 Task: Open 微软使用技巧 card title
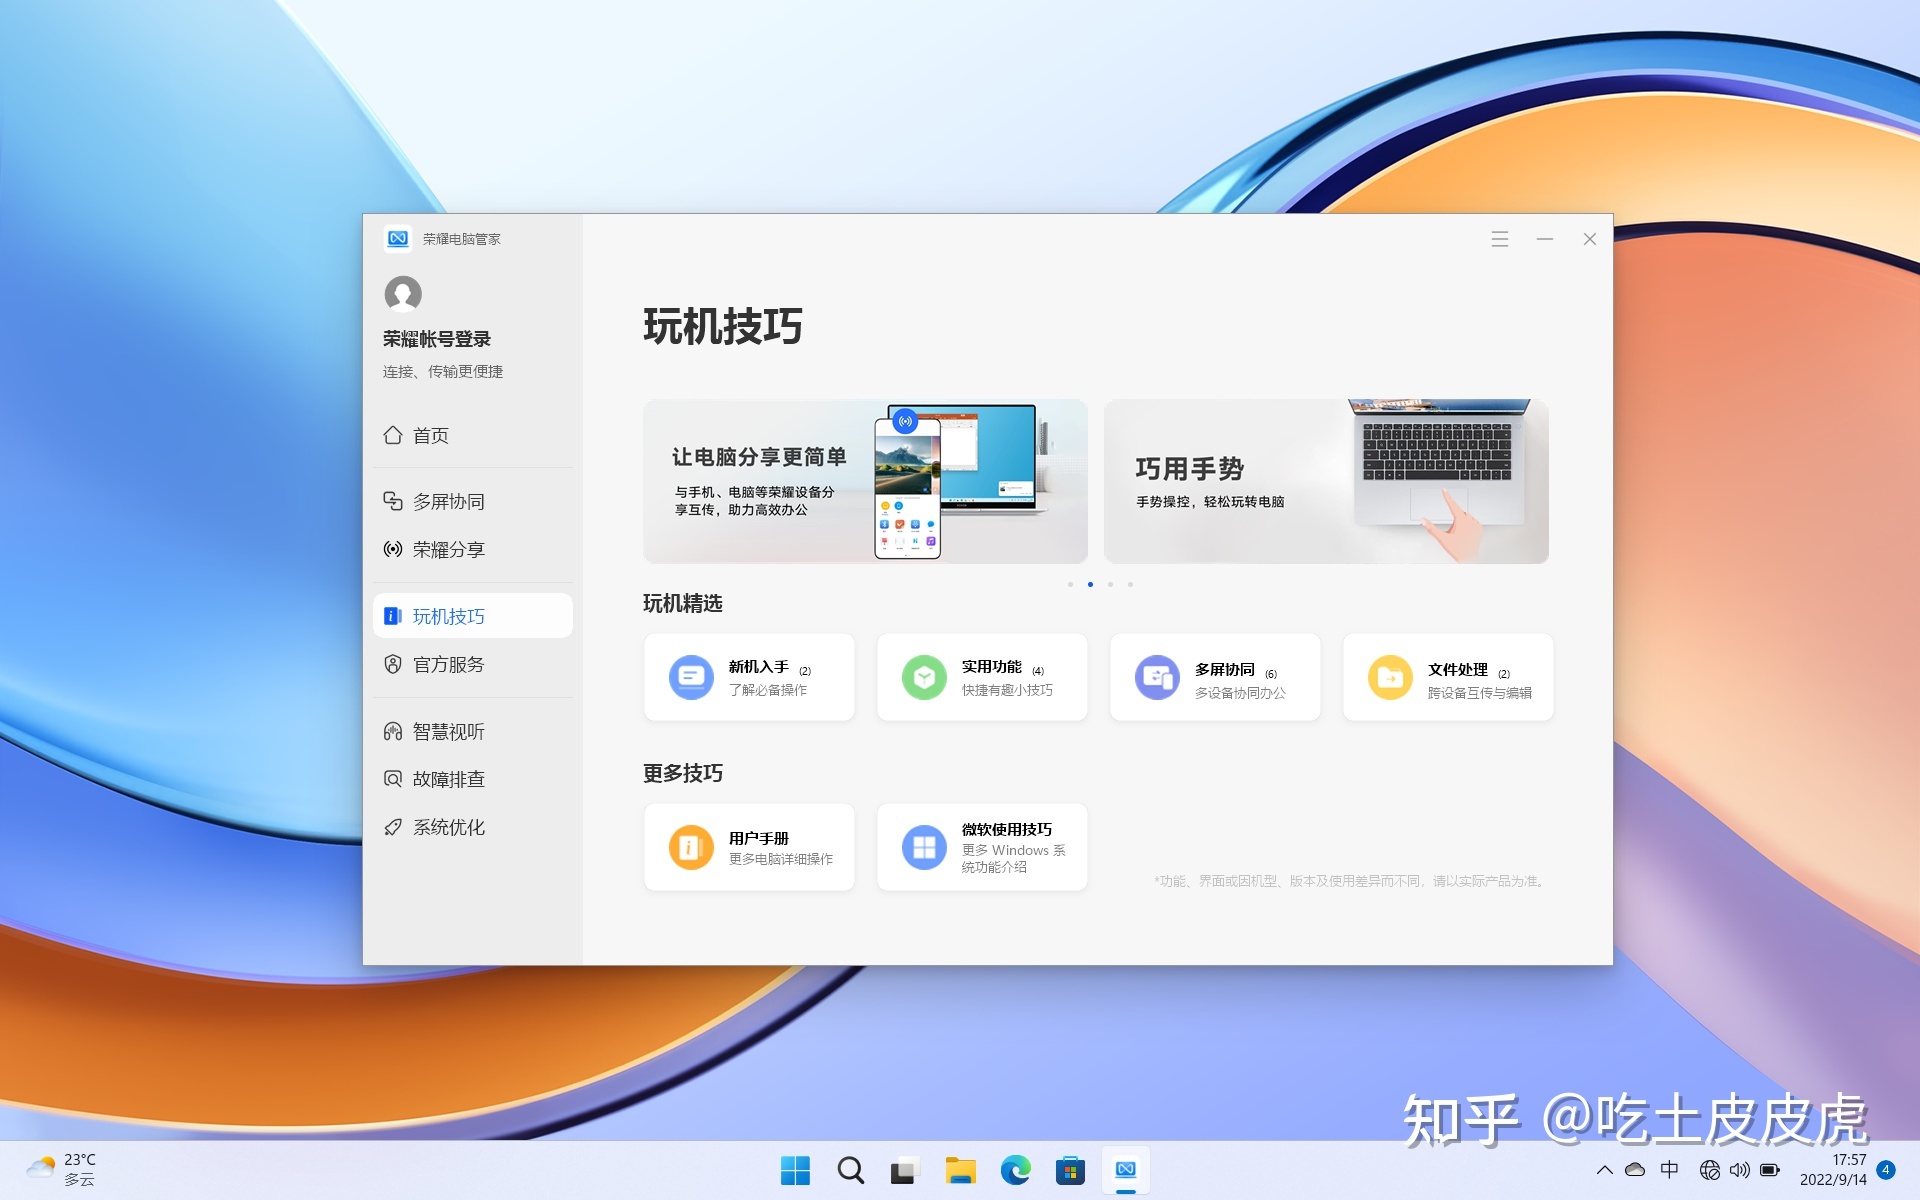tap(1007, 829)
